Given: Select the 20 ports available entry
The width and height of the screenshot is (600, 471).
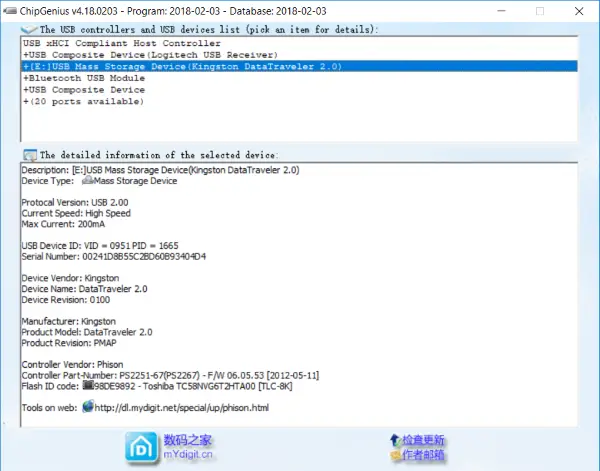Looking at the screenshot, I should (299, 101).
